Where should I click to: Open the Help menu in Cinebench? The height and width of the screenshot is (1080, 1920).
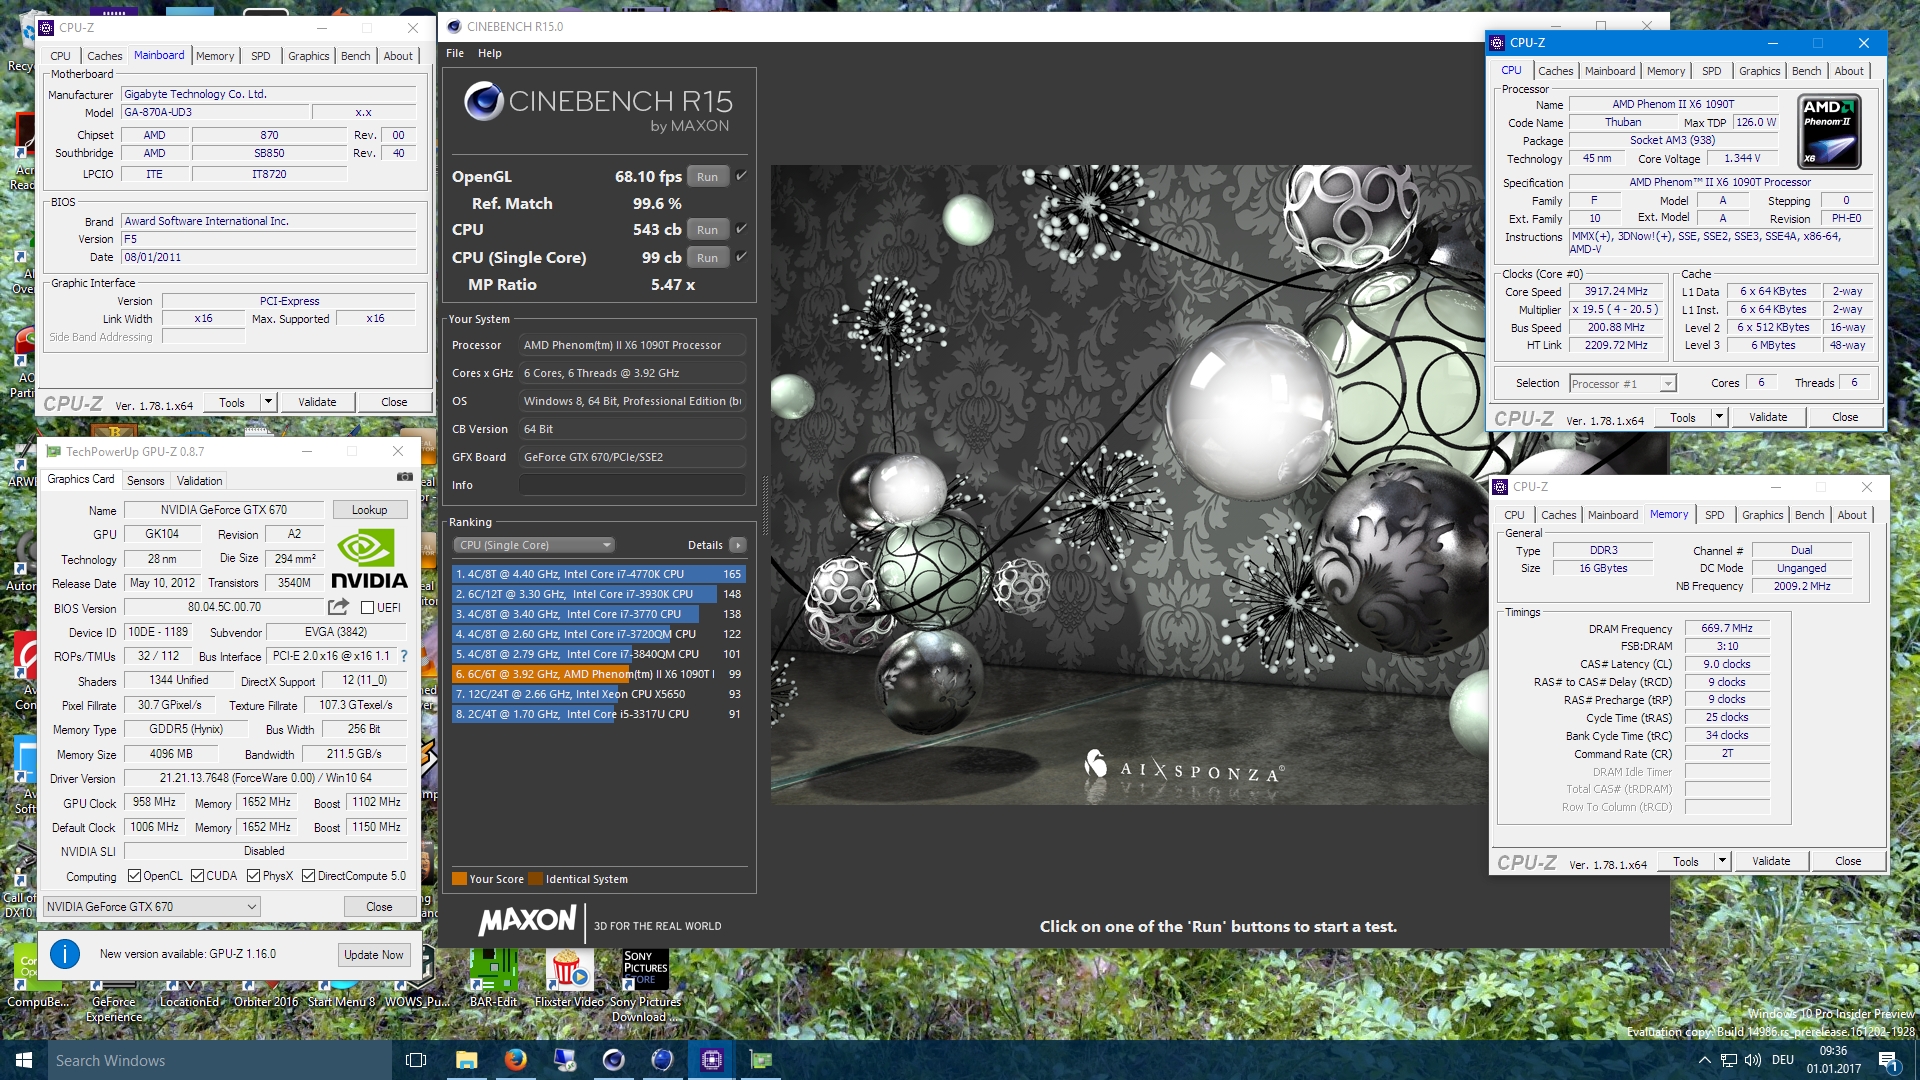(490, 53)
